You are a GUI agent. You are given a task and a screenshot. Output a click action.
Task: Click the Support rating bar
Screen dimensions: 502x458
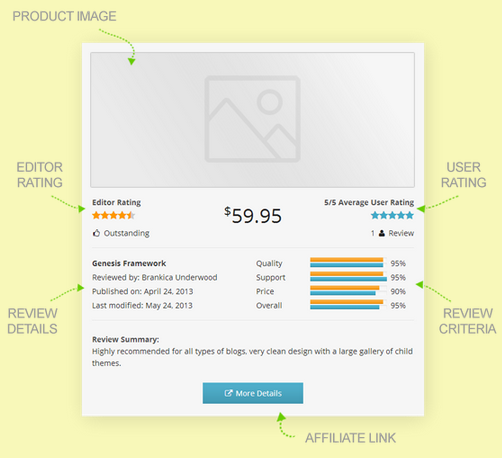pos(348,277)
